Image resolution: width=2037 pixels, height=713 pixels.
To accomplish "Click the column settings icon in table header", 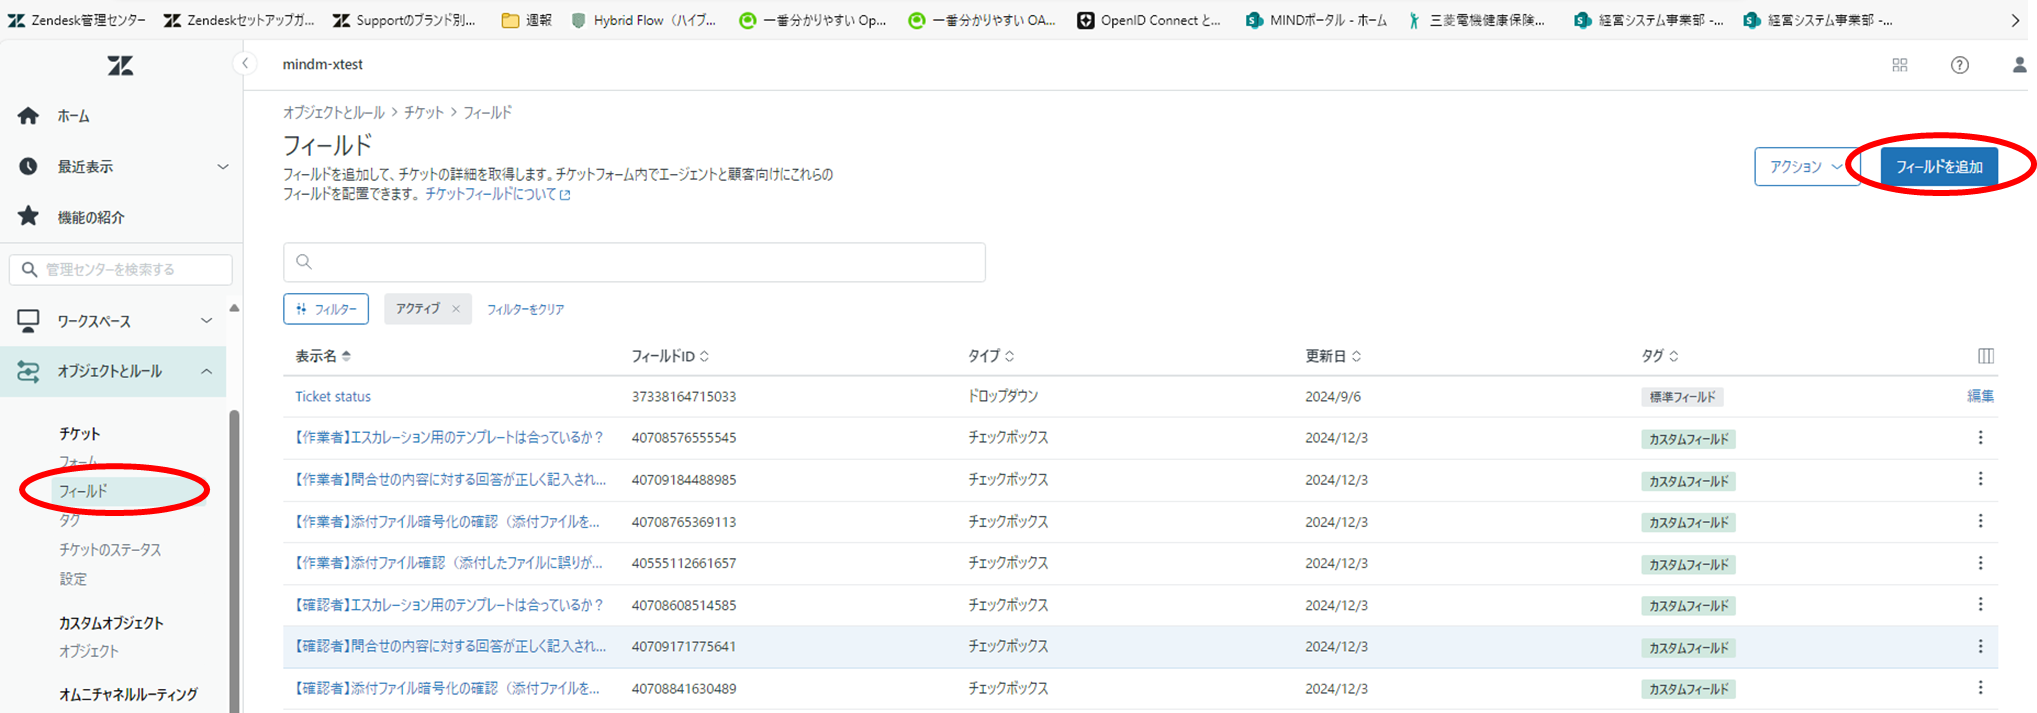I will point(1985,356).
